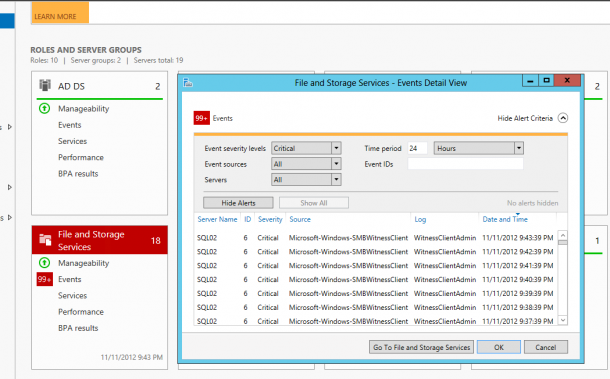Select event row dated 11/11/2012 9:43:39 PM

(375, 238)
